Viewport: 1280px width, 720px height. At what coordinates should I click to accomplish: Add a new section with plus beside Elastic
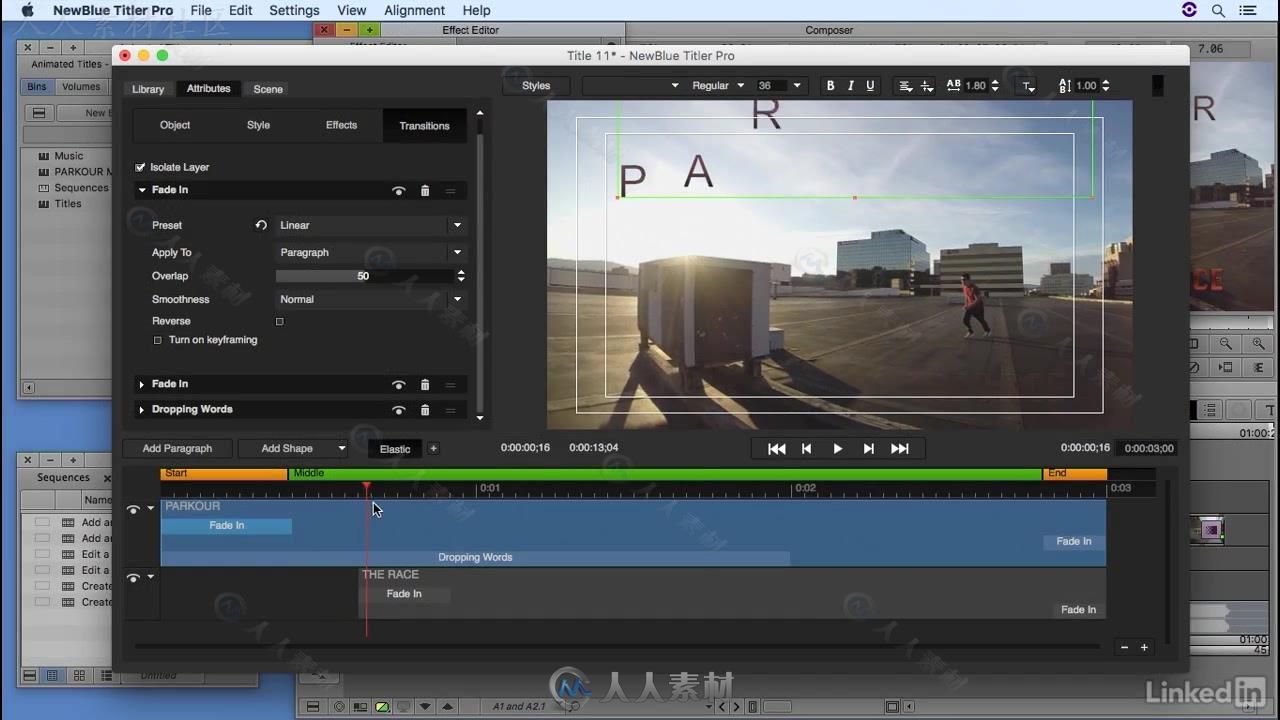(x=433, y=448)
